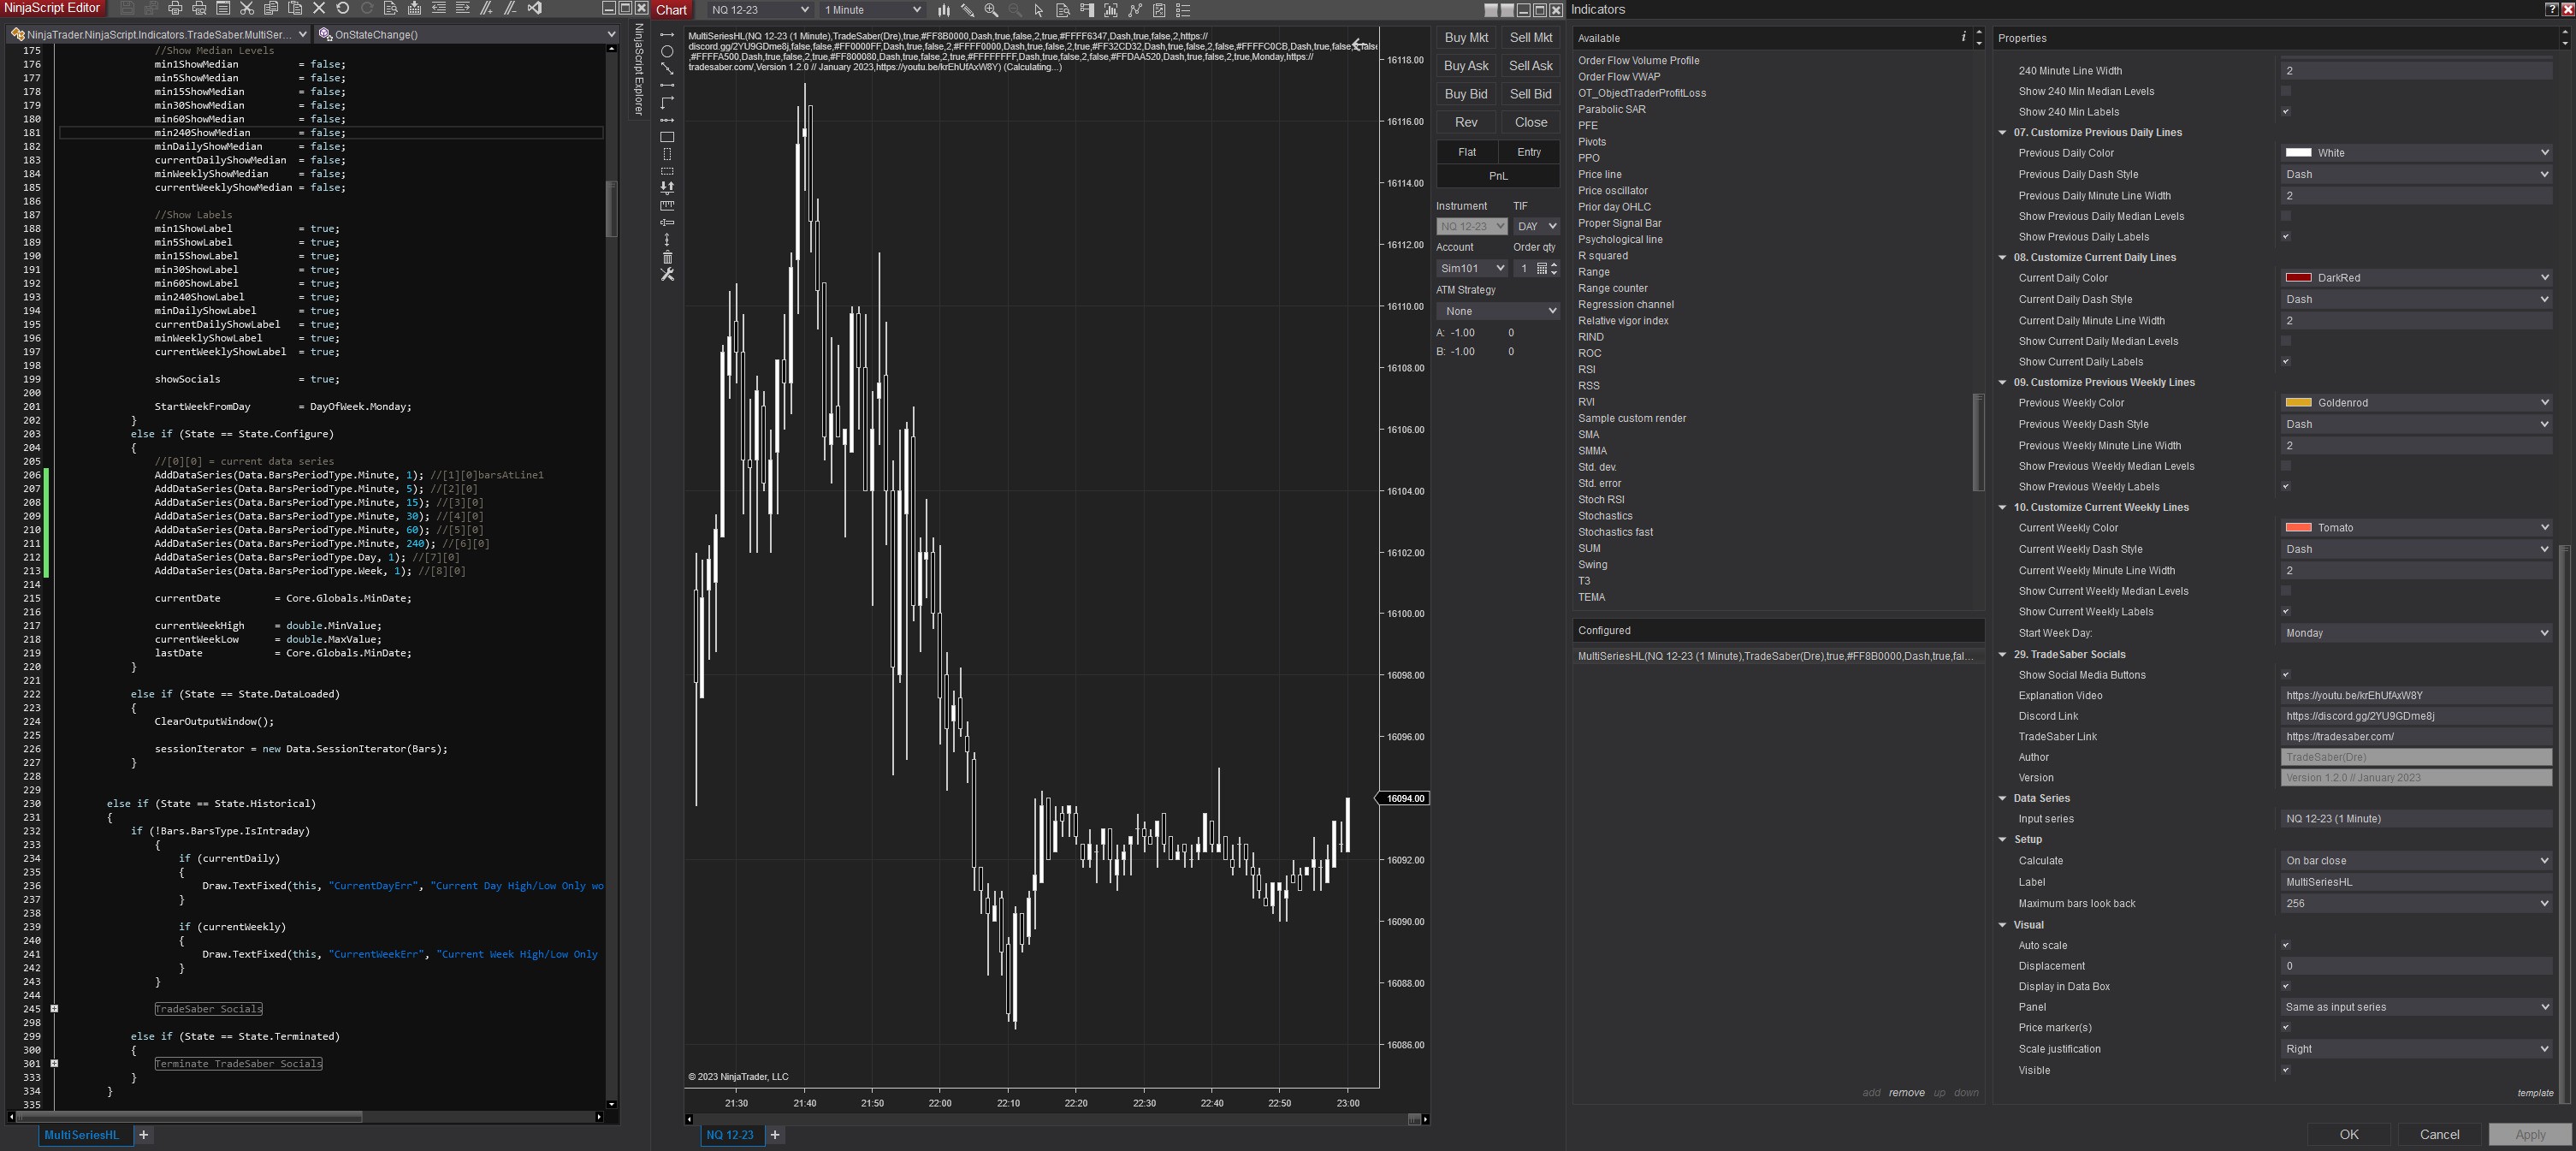Switch to the MultiSeriesHL editor tab

(81, 1134)
